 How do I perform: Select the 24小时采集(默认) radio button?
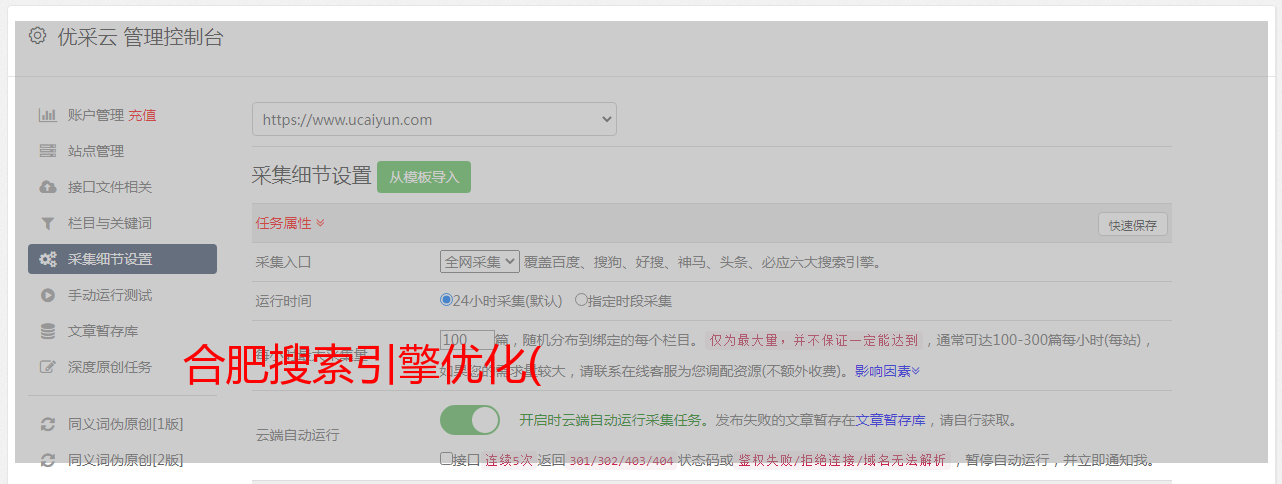[x=446, y=299]
